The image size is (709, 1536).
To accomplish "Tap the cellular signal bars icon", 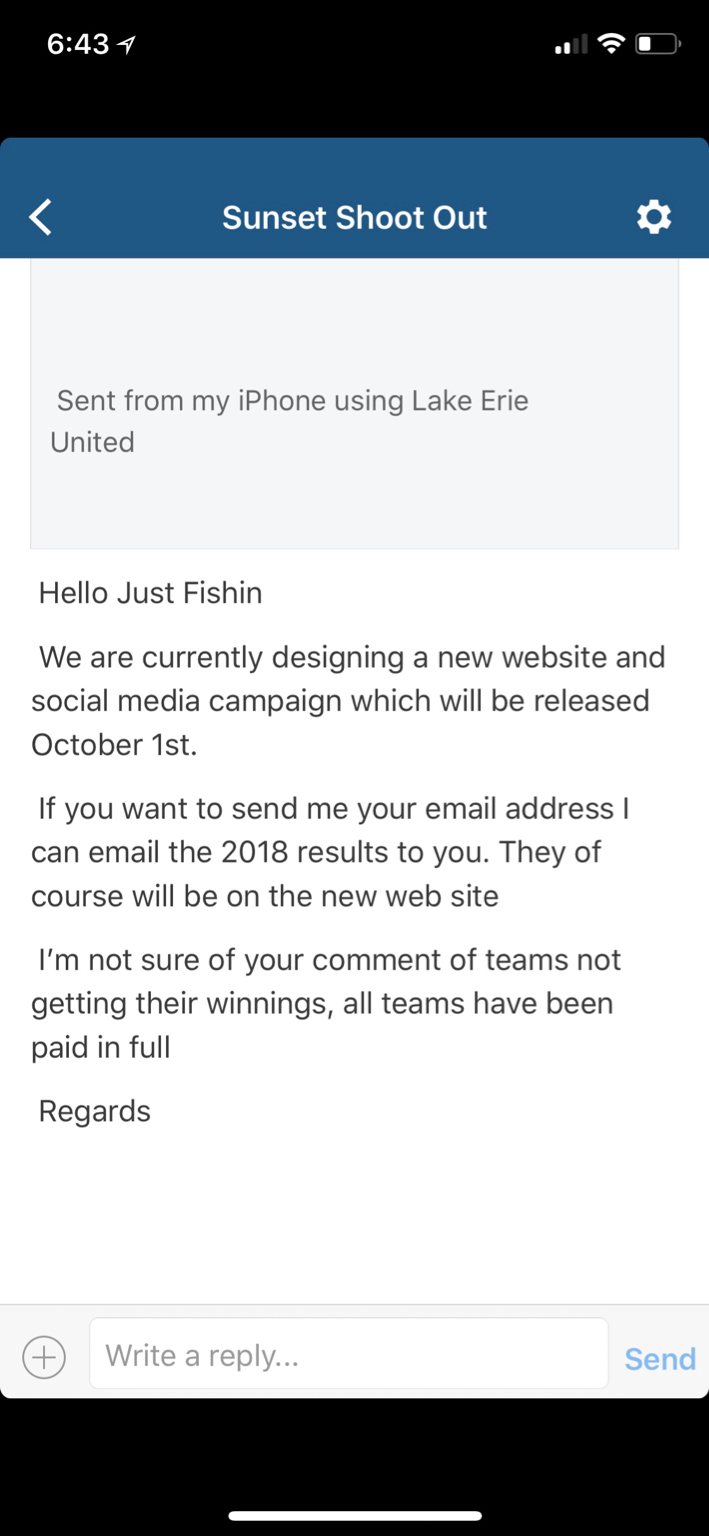I will [x=572, y=46].
